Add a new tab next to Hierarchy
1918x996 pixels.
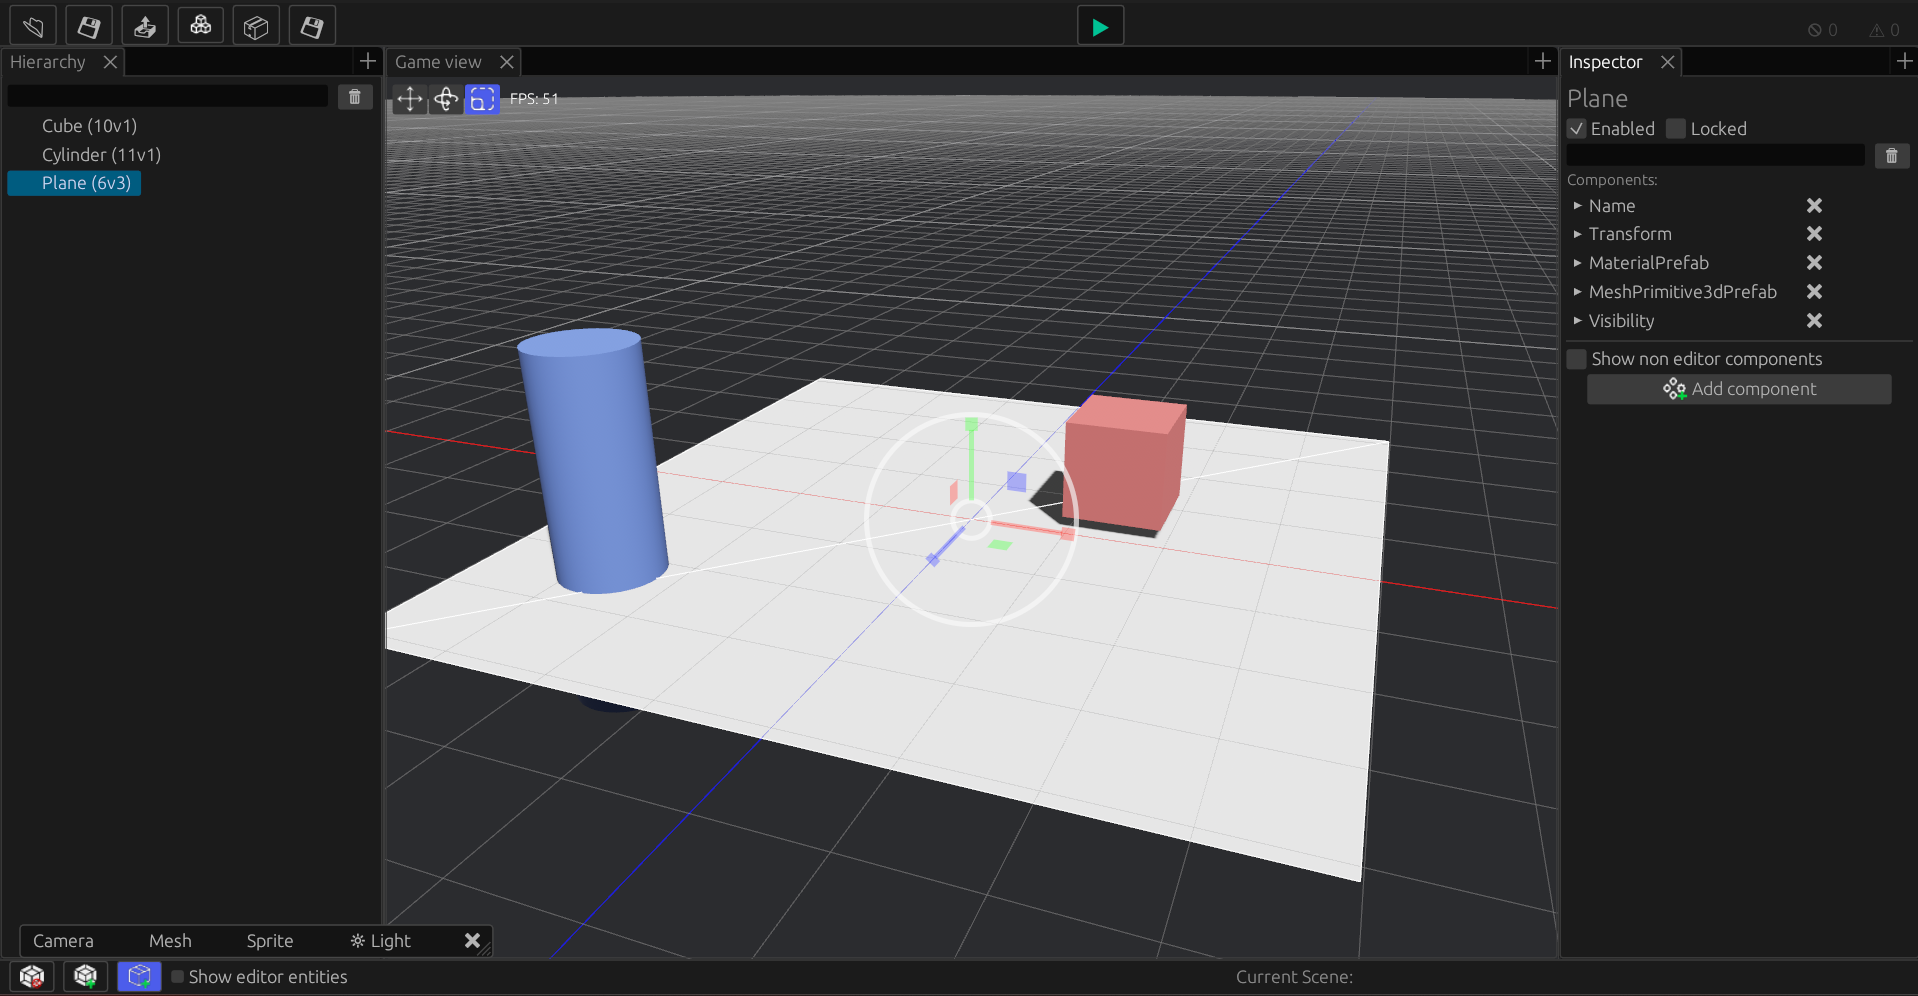(368, 61)
